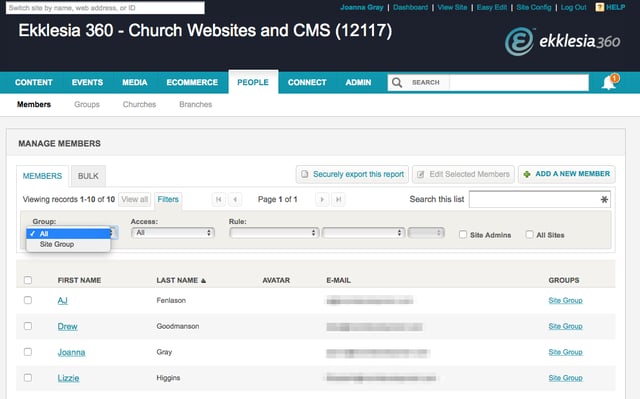Open the Dashboard link
The width and height of the screenshot is (640, 399).
click(410, 7)
